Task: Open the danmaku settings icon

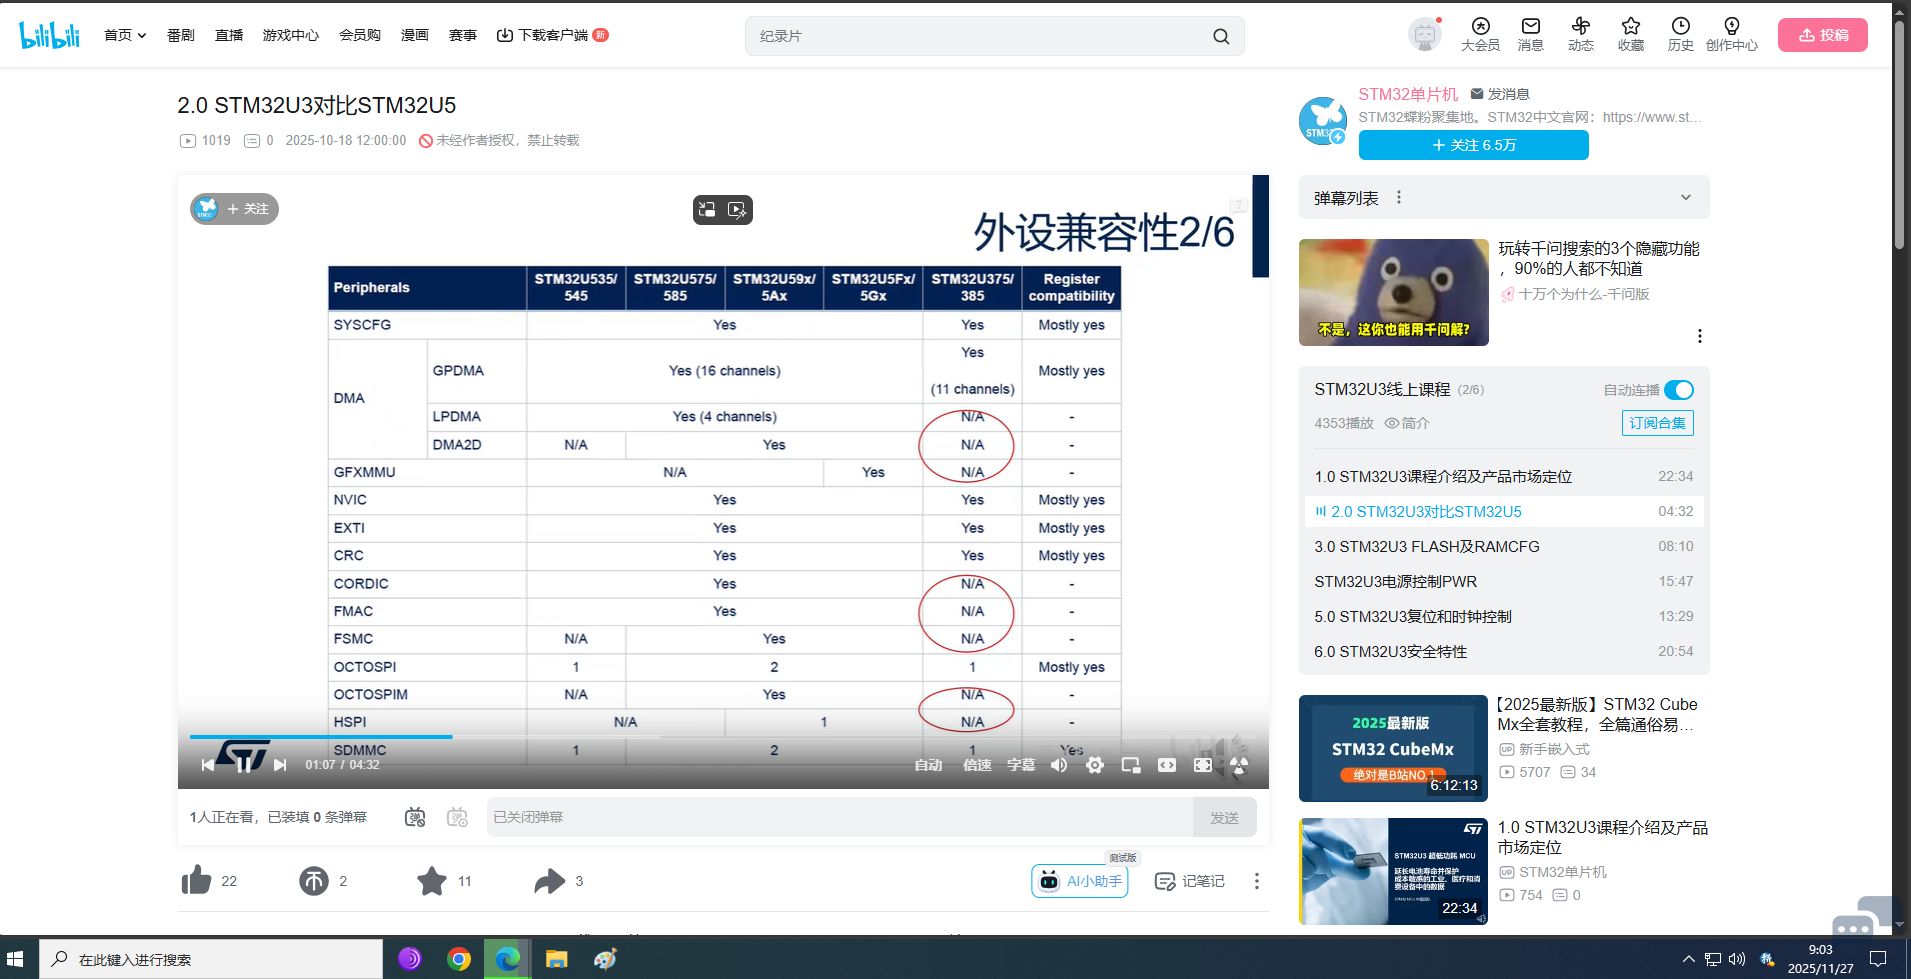Action: point(457,817)
